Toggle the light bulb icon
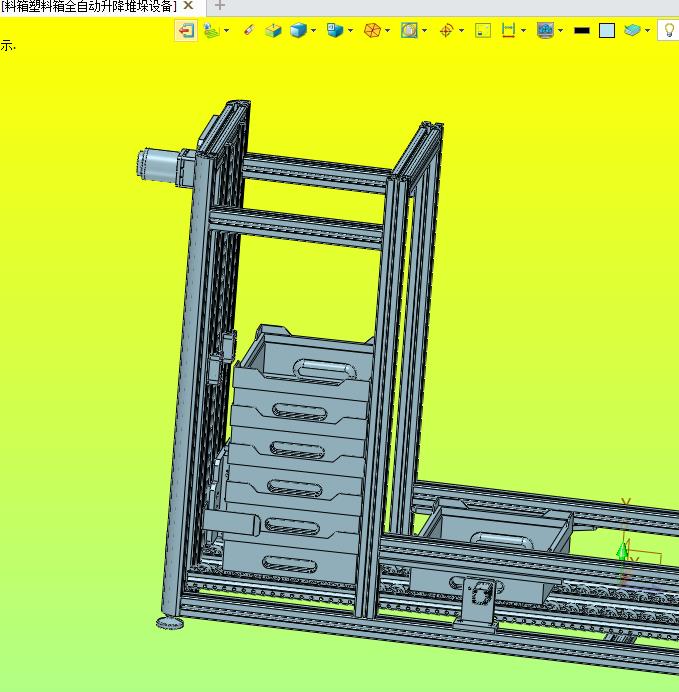 [x=669, y=30]
